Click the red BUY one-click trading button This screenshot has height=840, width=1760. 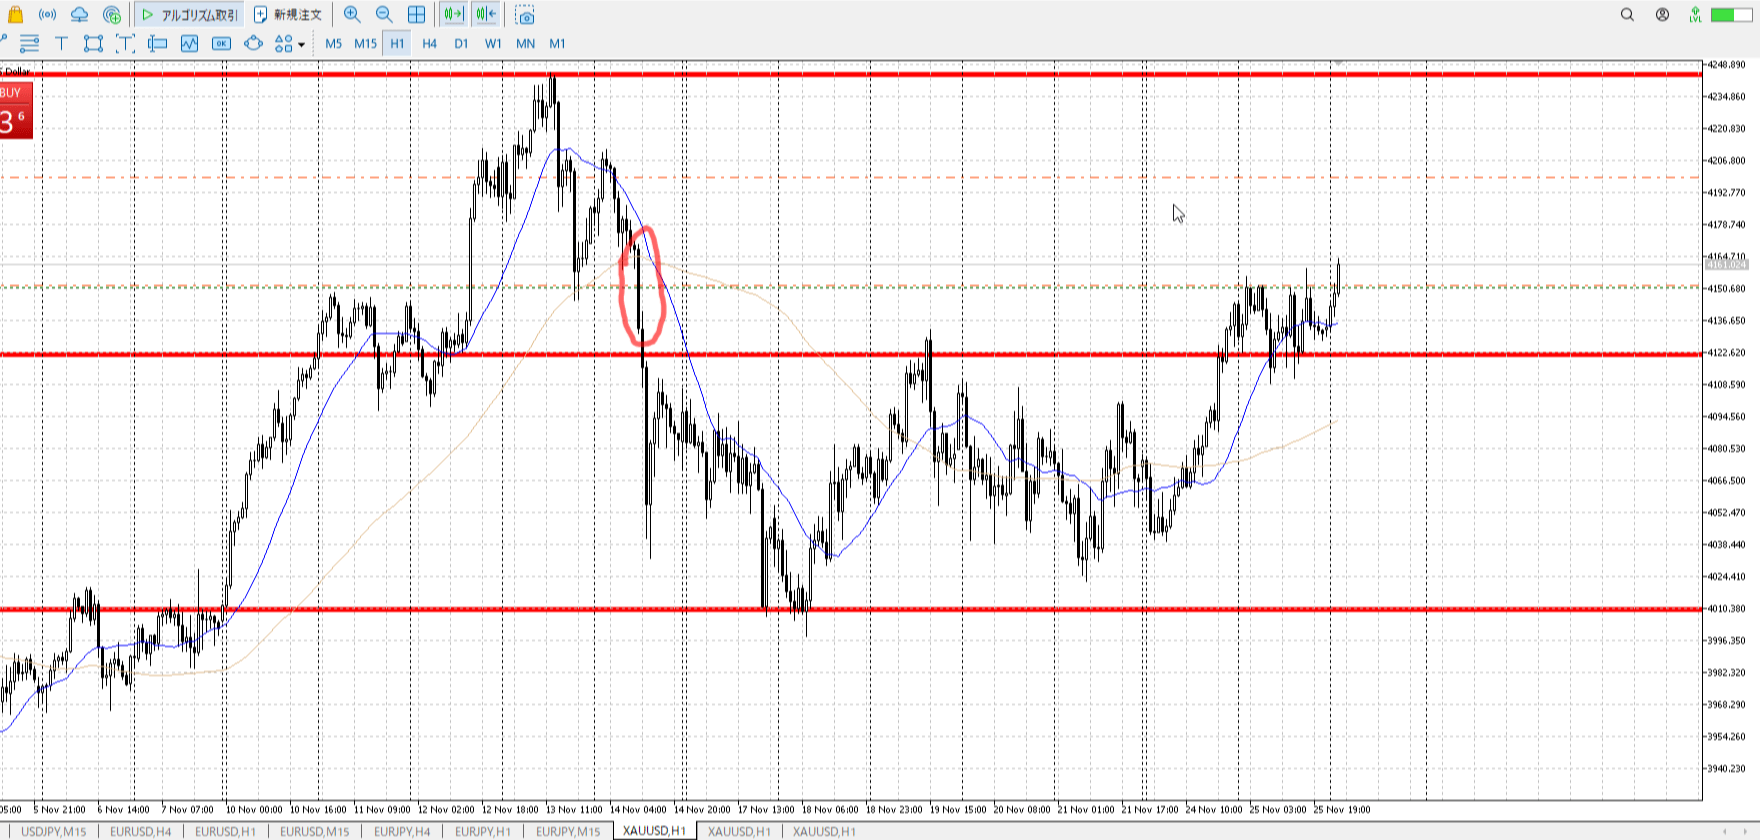(x=16, y=110)
